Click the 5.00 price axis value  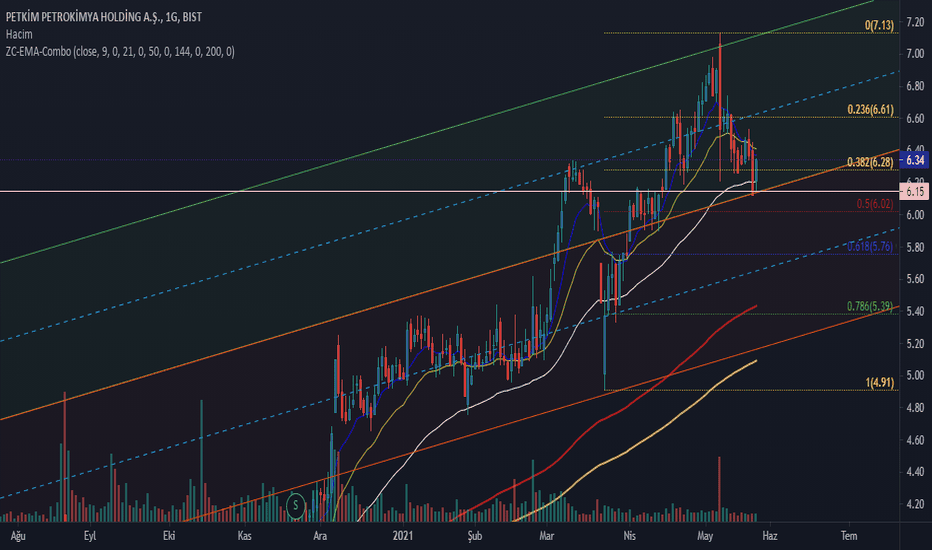tap(915, 375)
